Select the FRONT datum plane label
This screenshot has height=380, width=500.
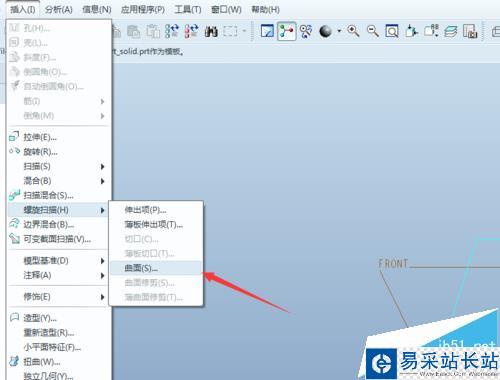pos(393,264)
